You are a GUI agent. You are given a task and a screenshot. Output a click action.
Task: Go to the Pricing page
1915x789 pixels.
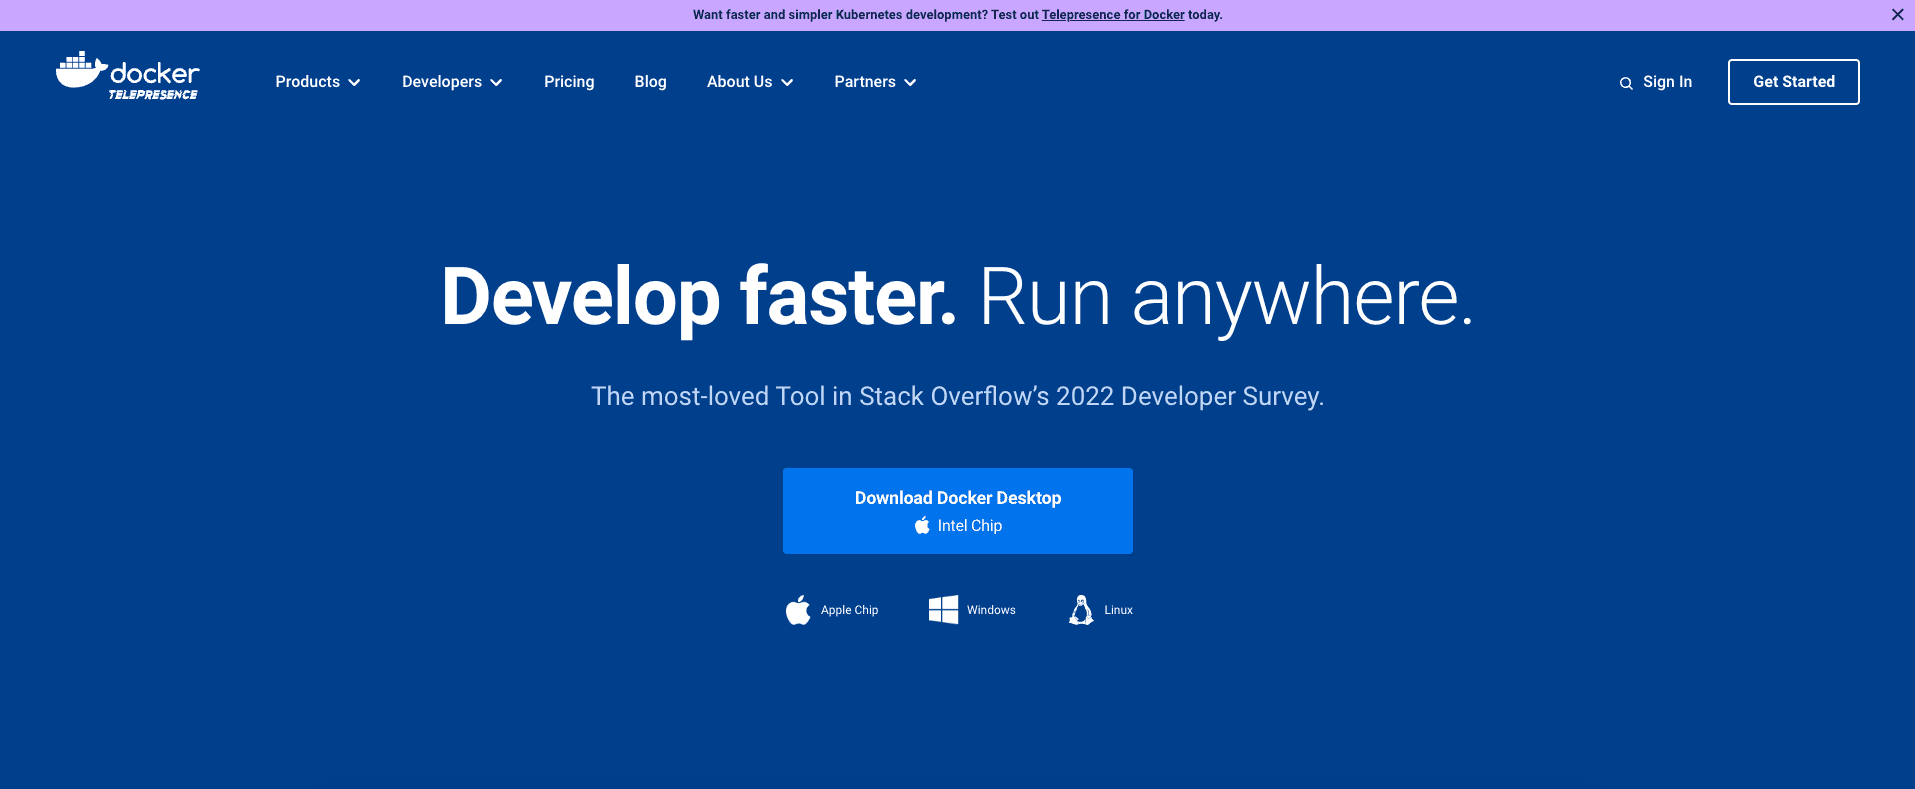click(x=569, y=82)
